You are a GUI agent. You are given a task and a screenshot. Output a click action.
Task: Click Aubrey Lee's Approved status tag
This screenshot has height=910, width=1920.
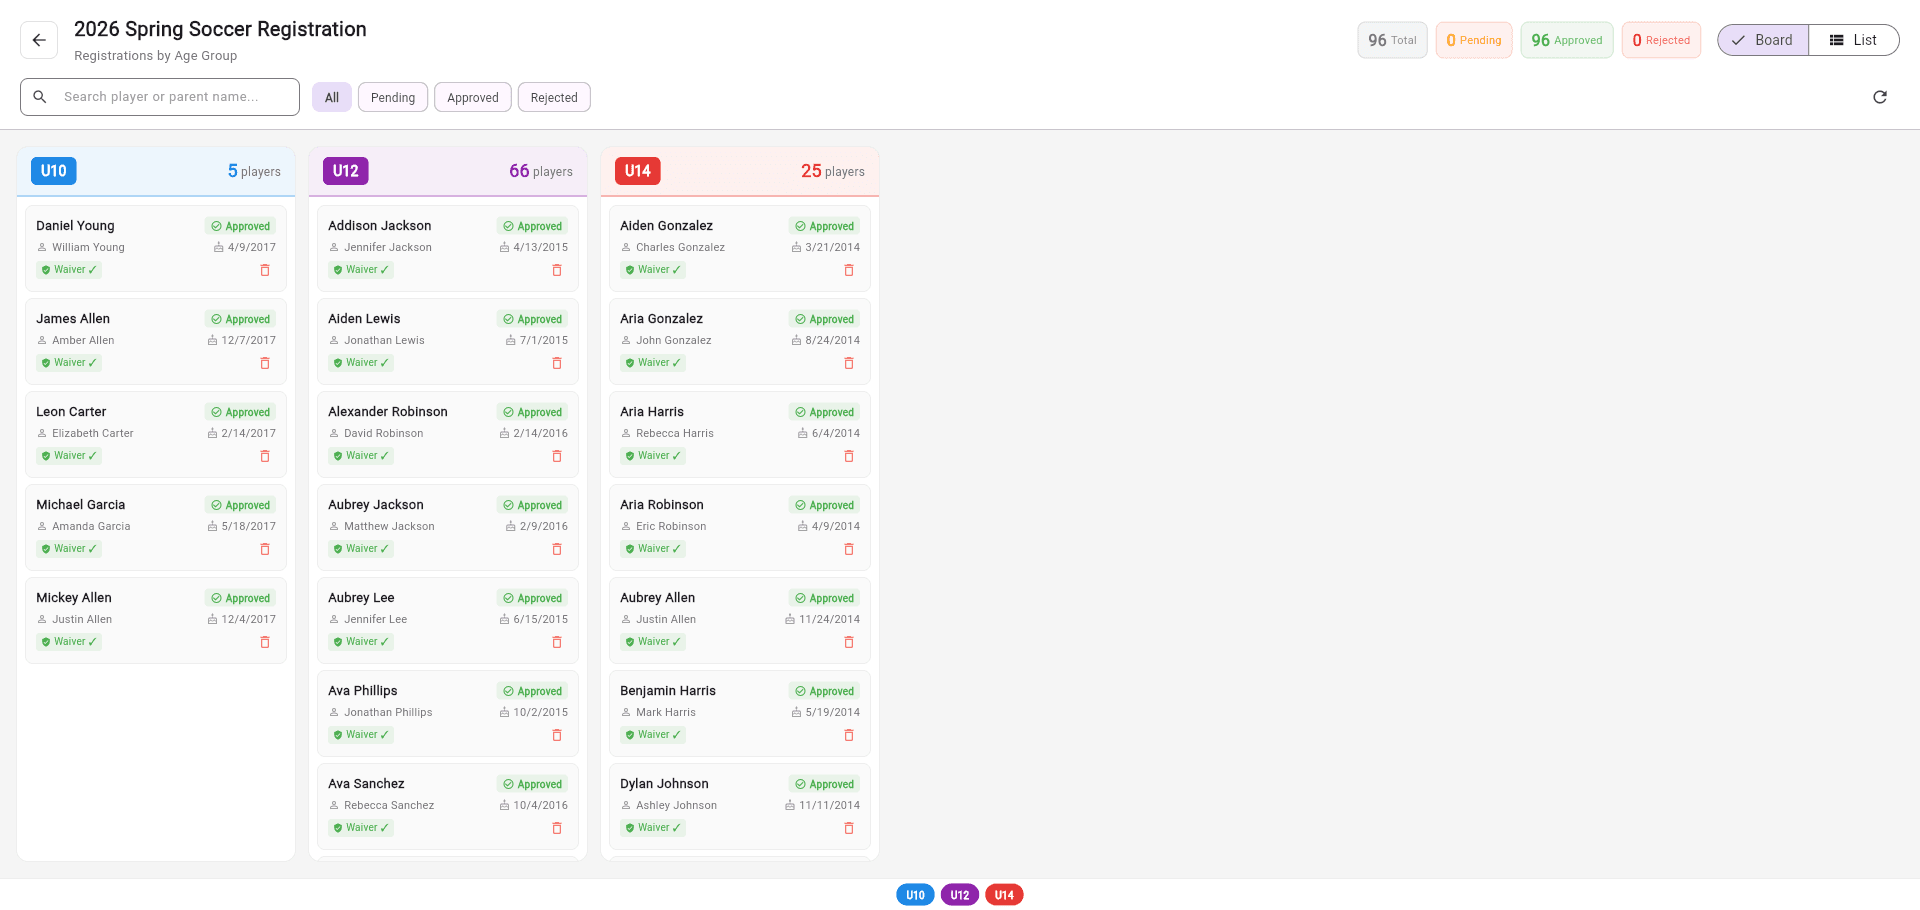point(533,598)
